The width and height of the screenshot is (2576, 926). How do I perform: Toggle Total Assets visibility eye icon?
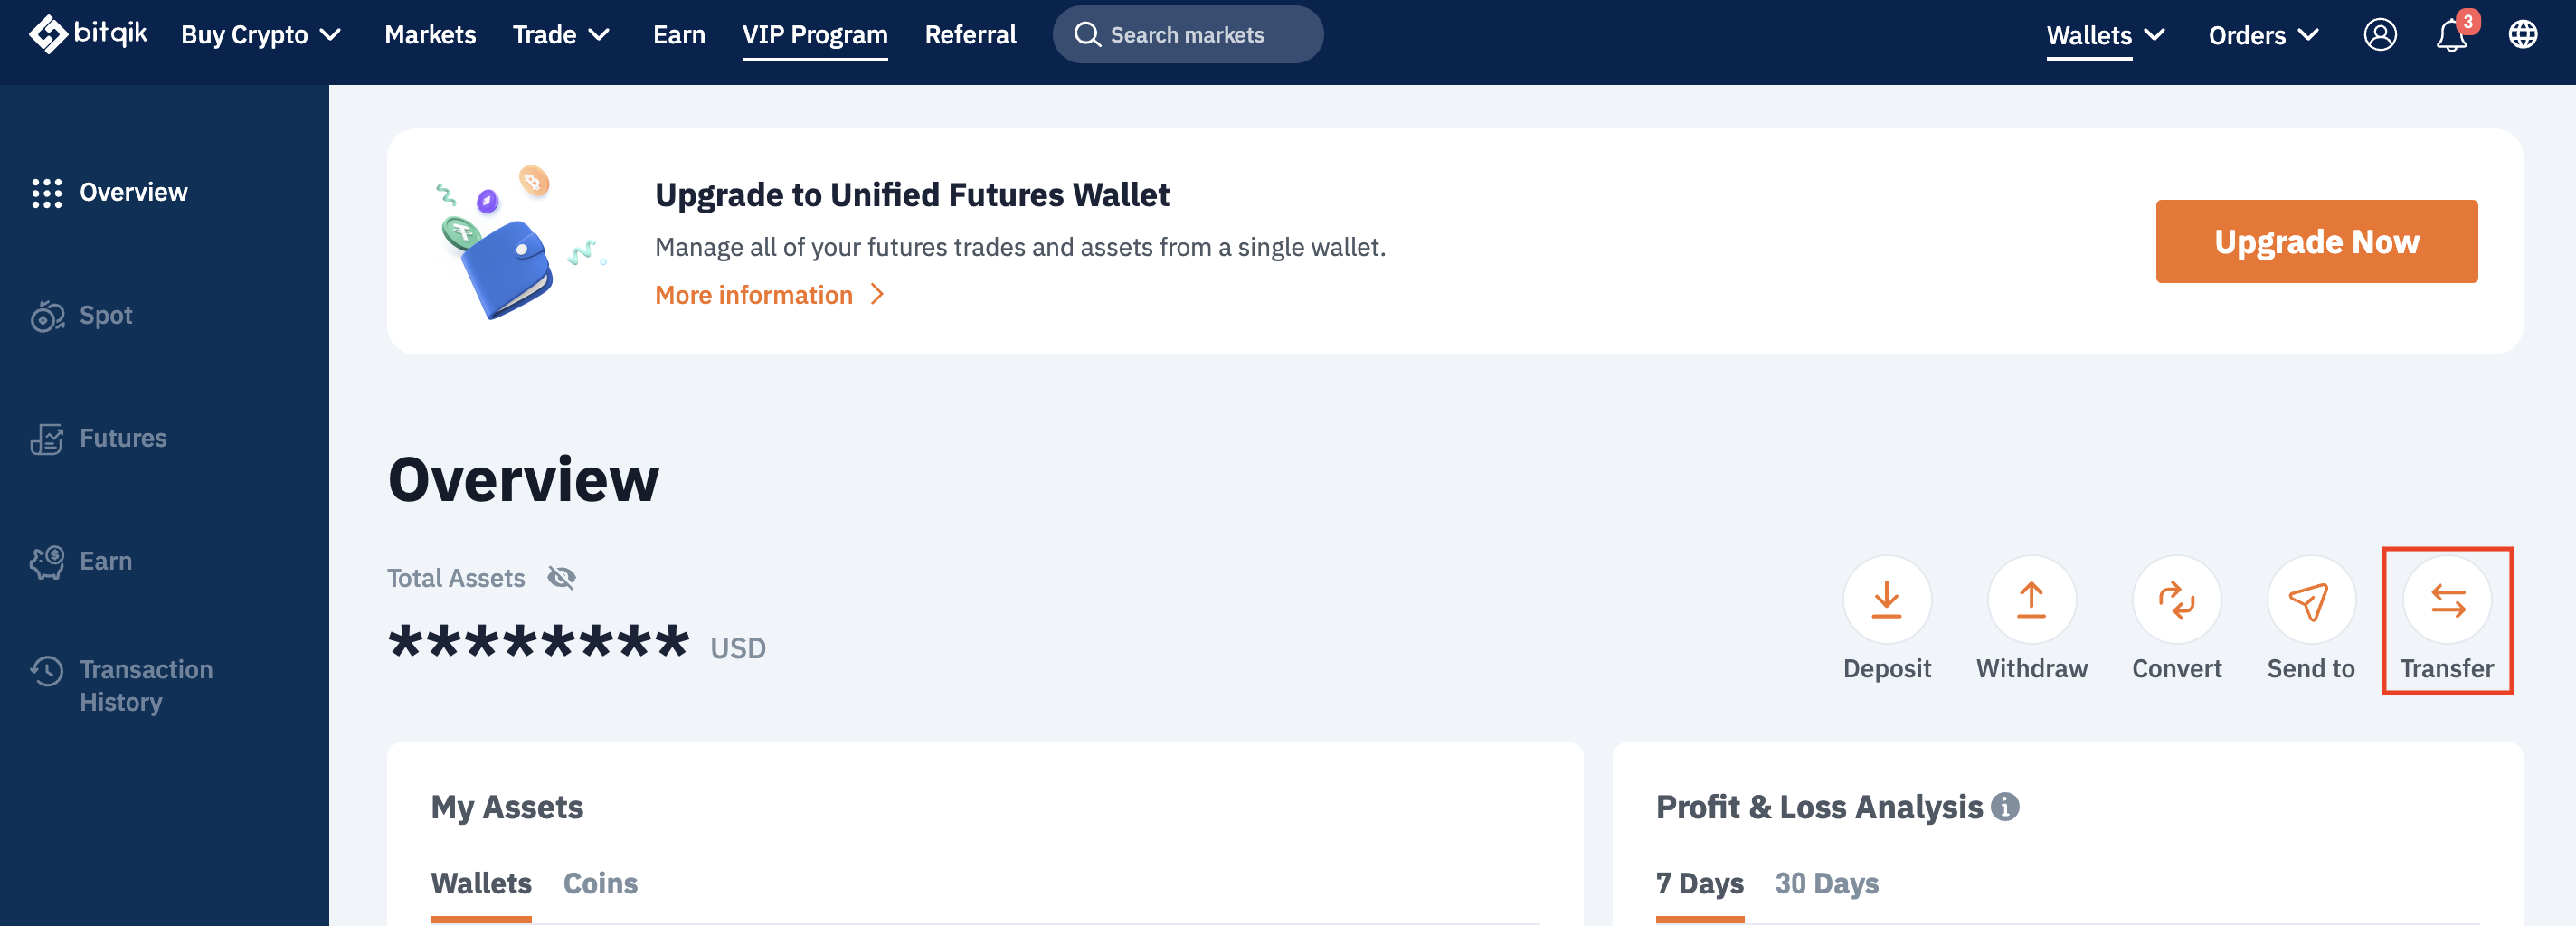coord(562,578)
